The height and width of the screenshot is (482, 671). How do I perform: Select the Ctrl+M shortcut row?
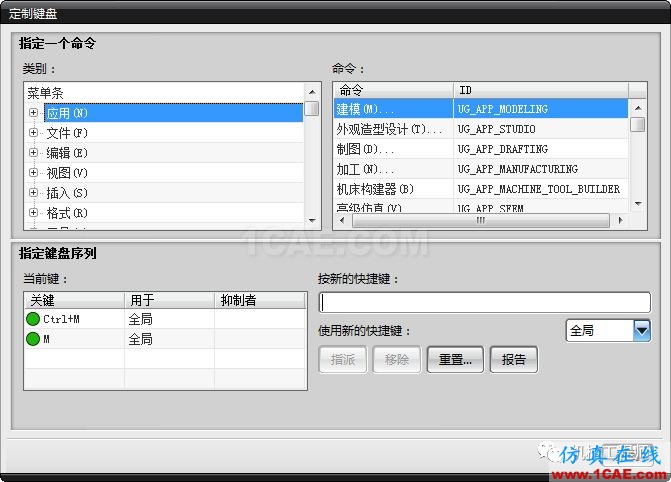point(165,319)
